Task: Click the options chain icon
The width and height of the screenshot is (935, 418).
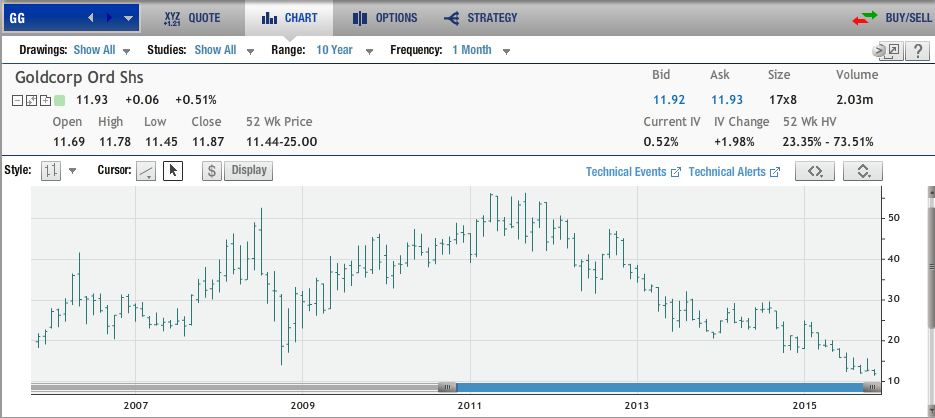Action: click(360, 18)
